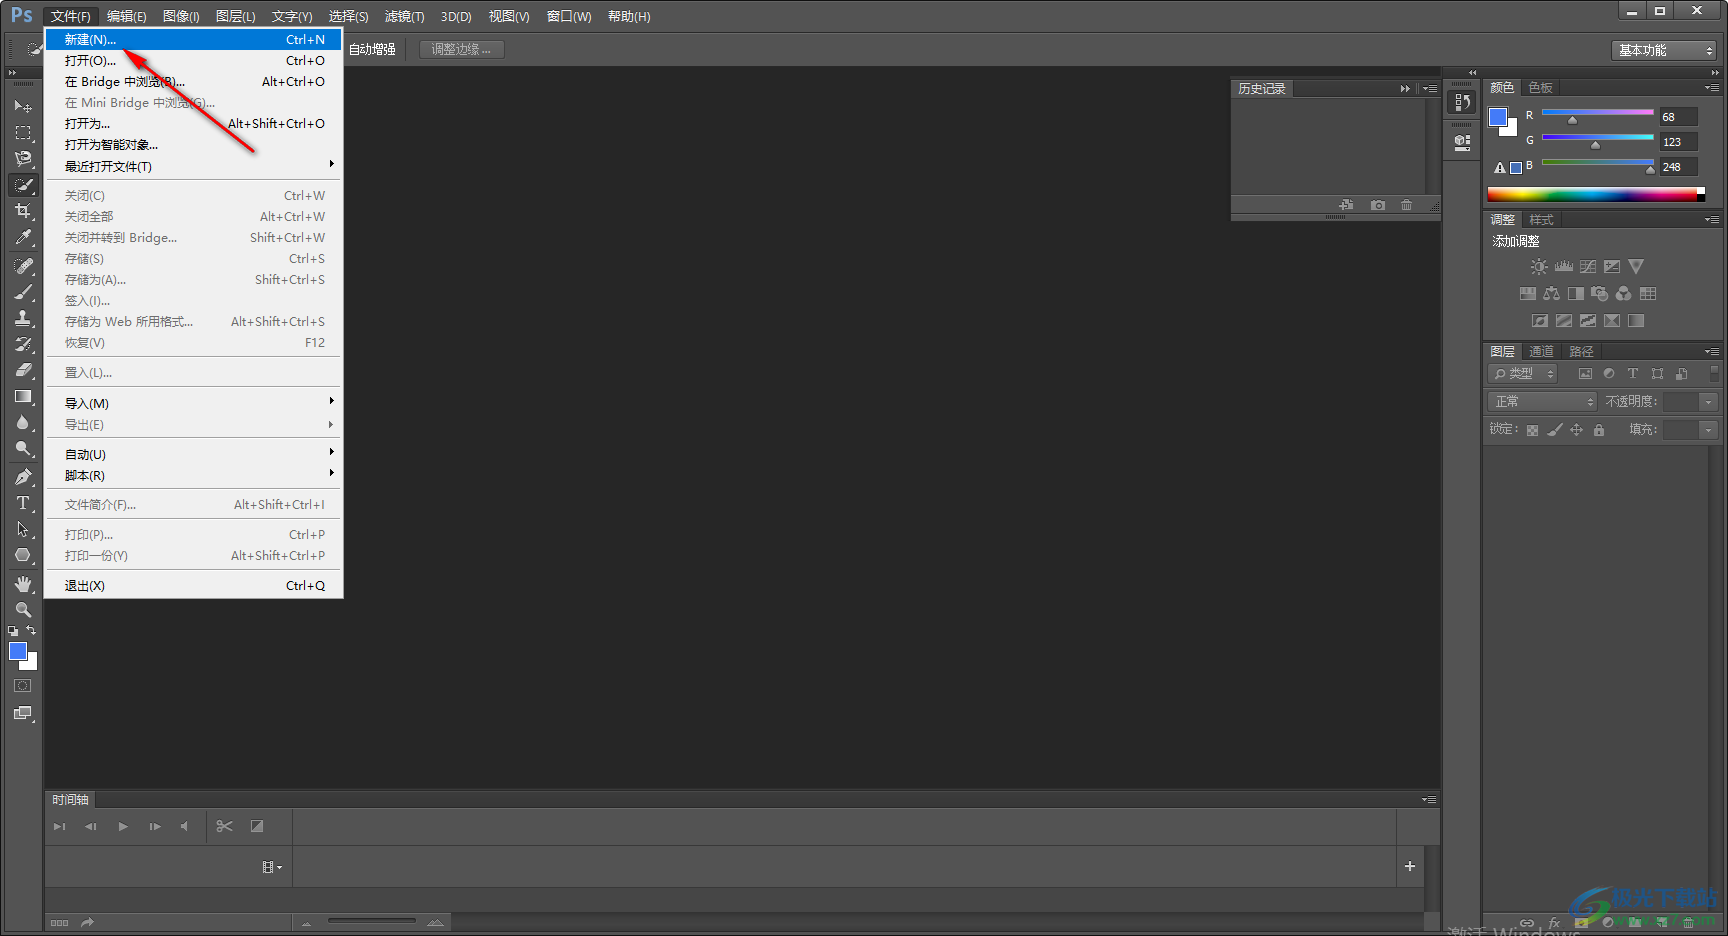Choose 打开(O)... menu entry
This screenshot has width=1728, height=936.
(193, 61)
